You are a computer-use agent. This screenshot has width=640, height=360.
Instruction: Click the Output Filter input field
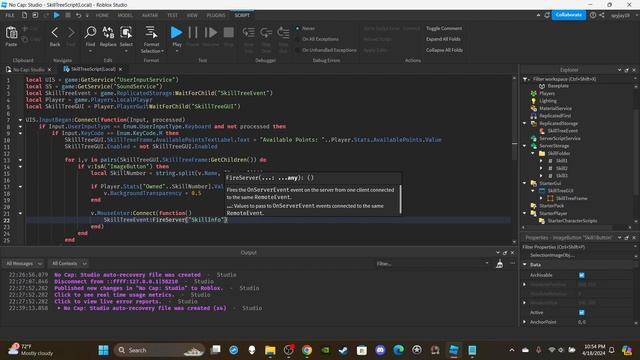tap(432, 264)
